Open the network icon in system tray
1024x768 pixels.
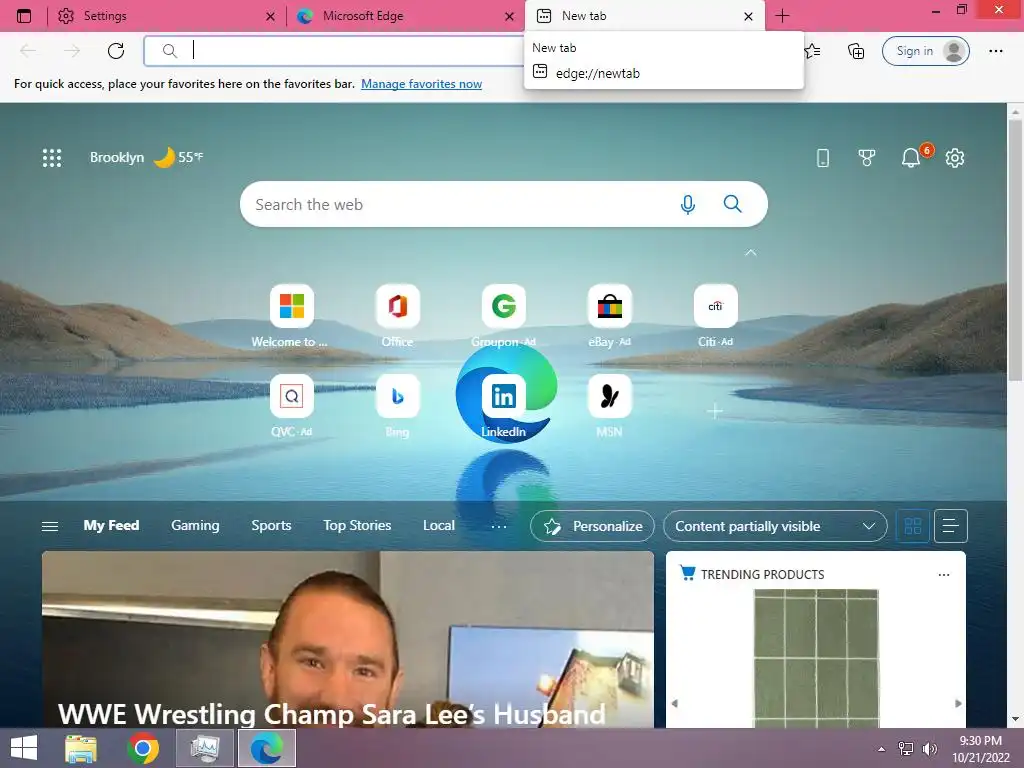906,748
